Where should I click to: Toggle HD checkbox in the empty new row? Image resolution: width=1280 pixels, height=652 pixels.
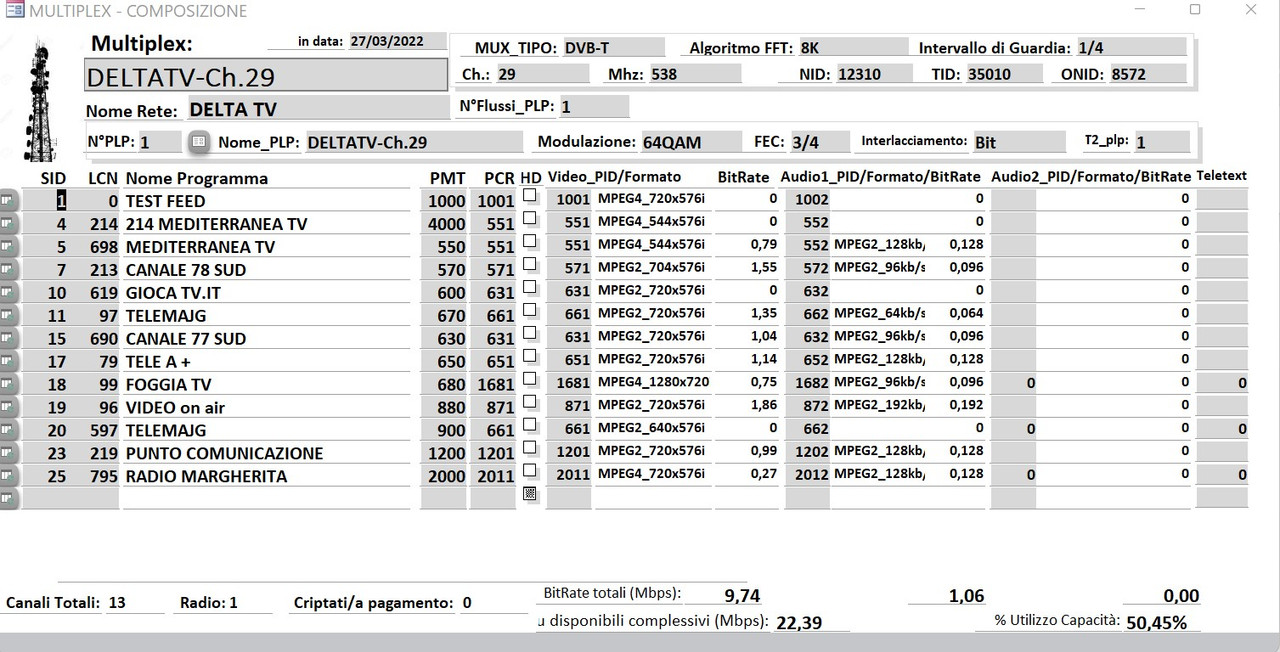530,493
